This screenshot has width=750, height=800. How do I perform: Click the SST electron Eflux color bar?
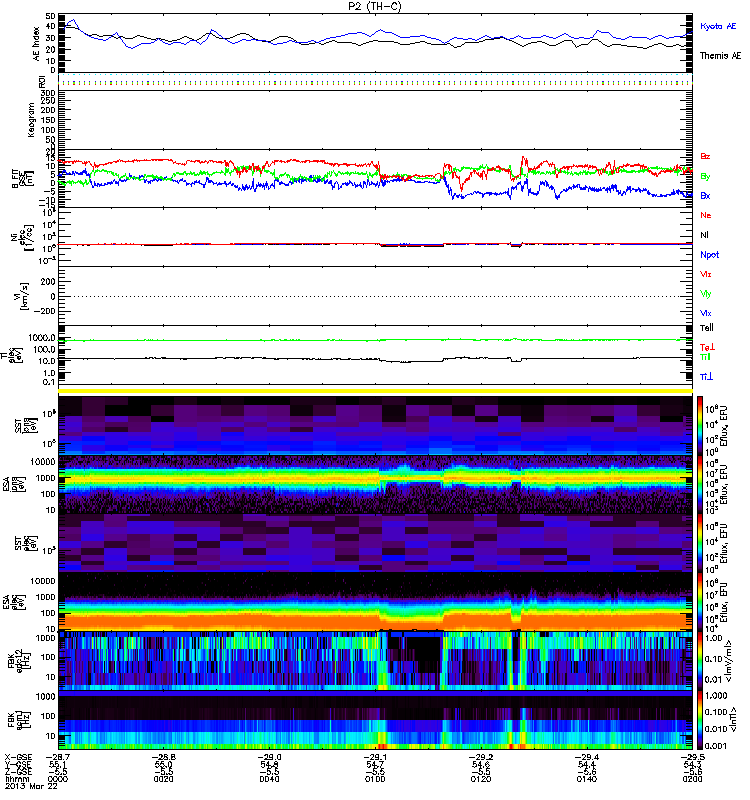700,543
